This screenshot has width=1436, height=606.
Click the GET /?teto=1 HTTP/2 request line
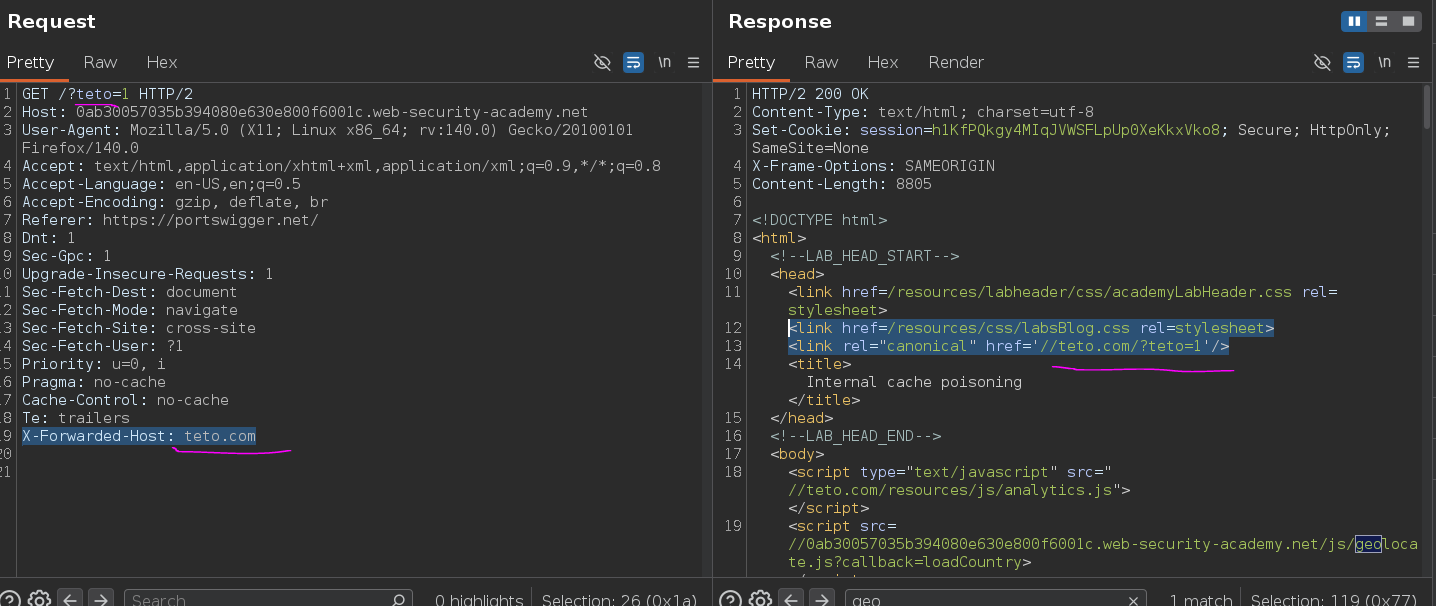coord(108,94)
